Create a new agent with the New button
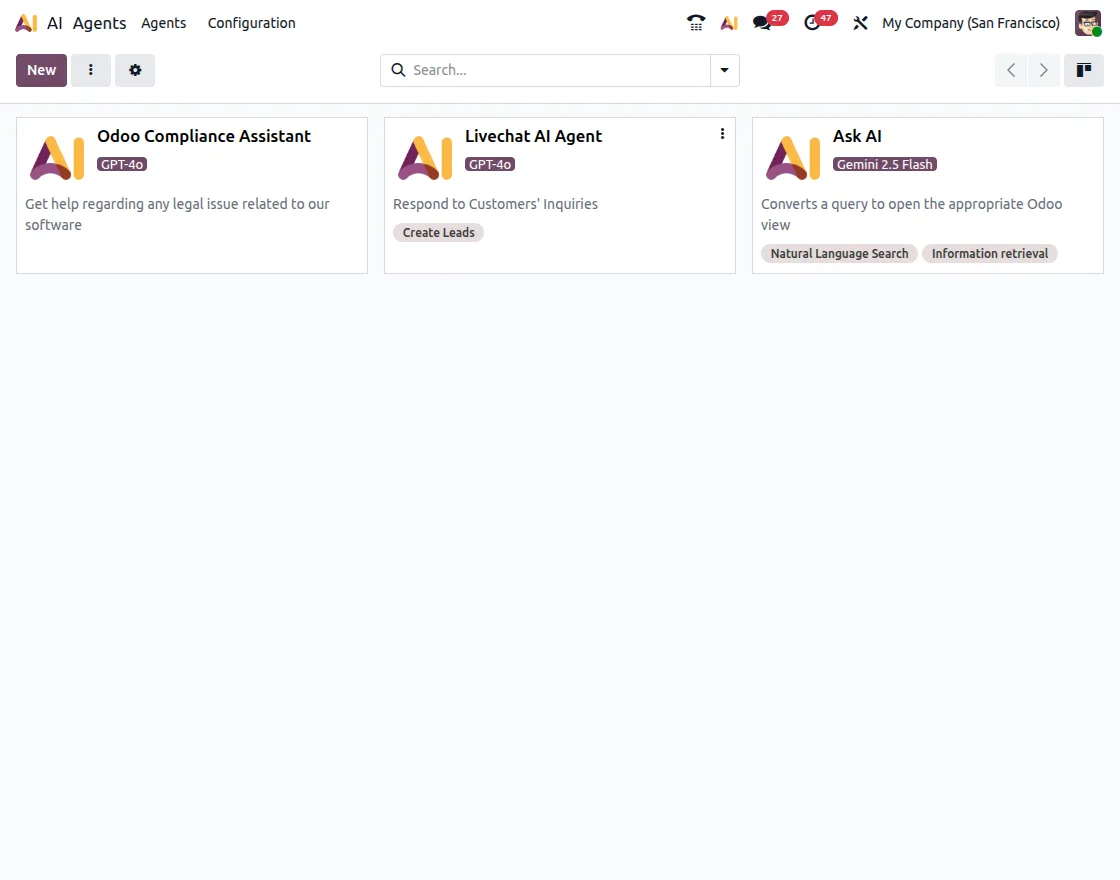The image size is (1120, 880). point(40,70)
